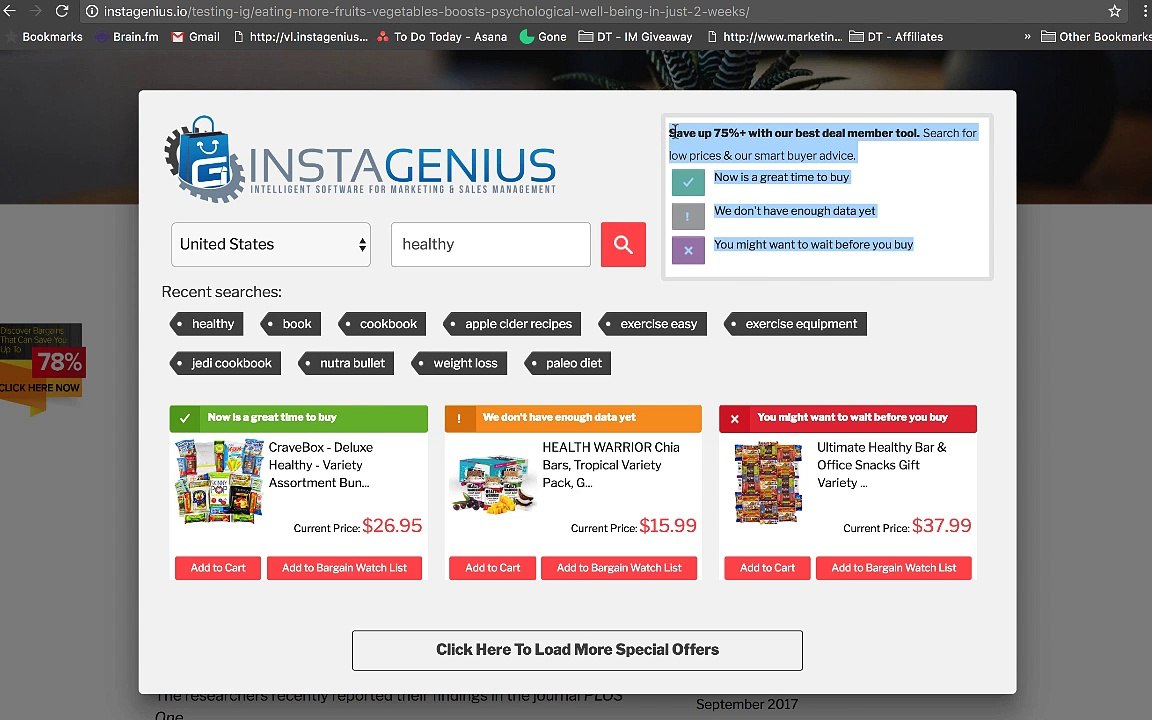Select the nutra bullet tag
The width and height of the screenshot is (1152, 720).
[x=345, y=363]
